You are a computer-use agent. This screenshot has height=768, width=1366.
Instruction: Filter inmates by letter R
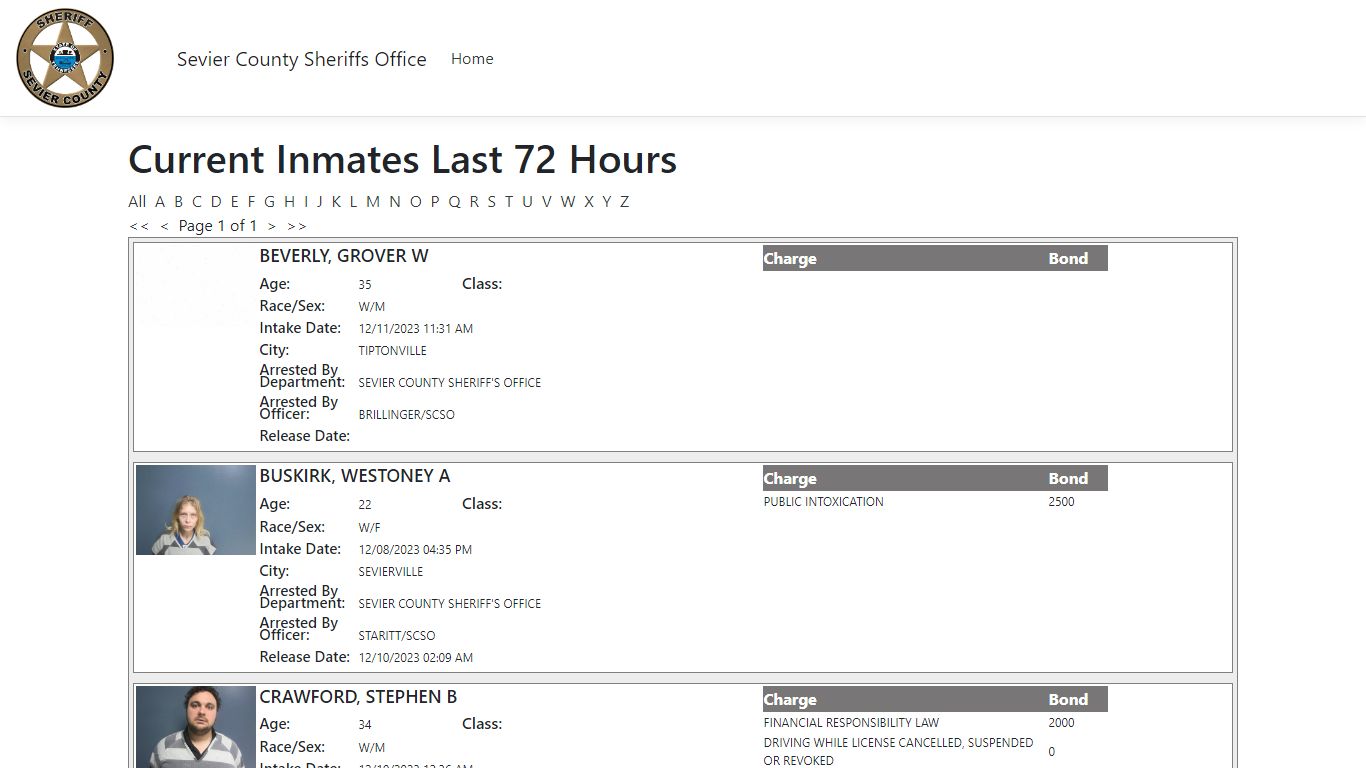(474, 201)
